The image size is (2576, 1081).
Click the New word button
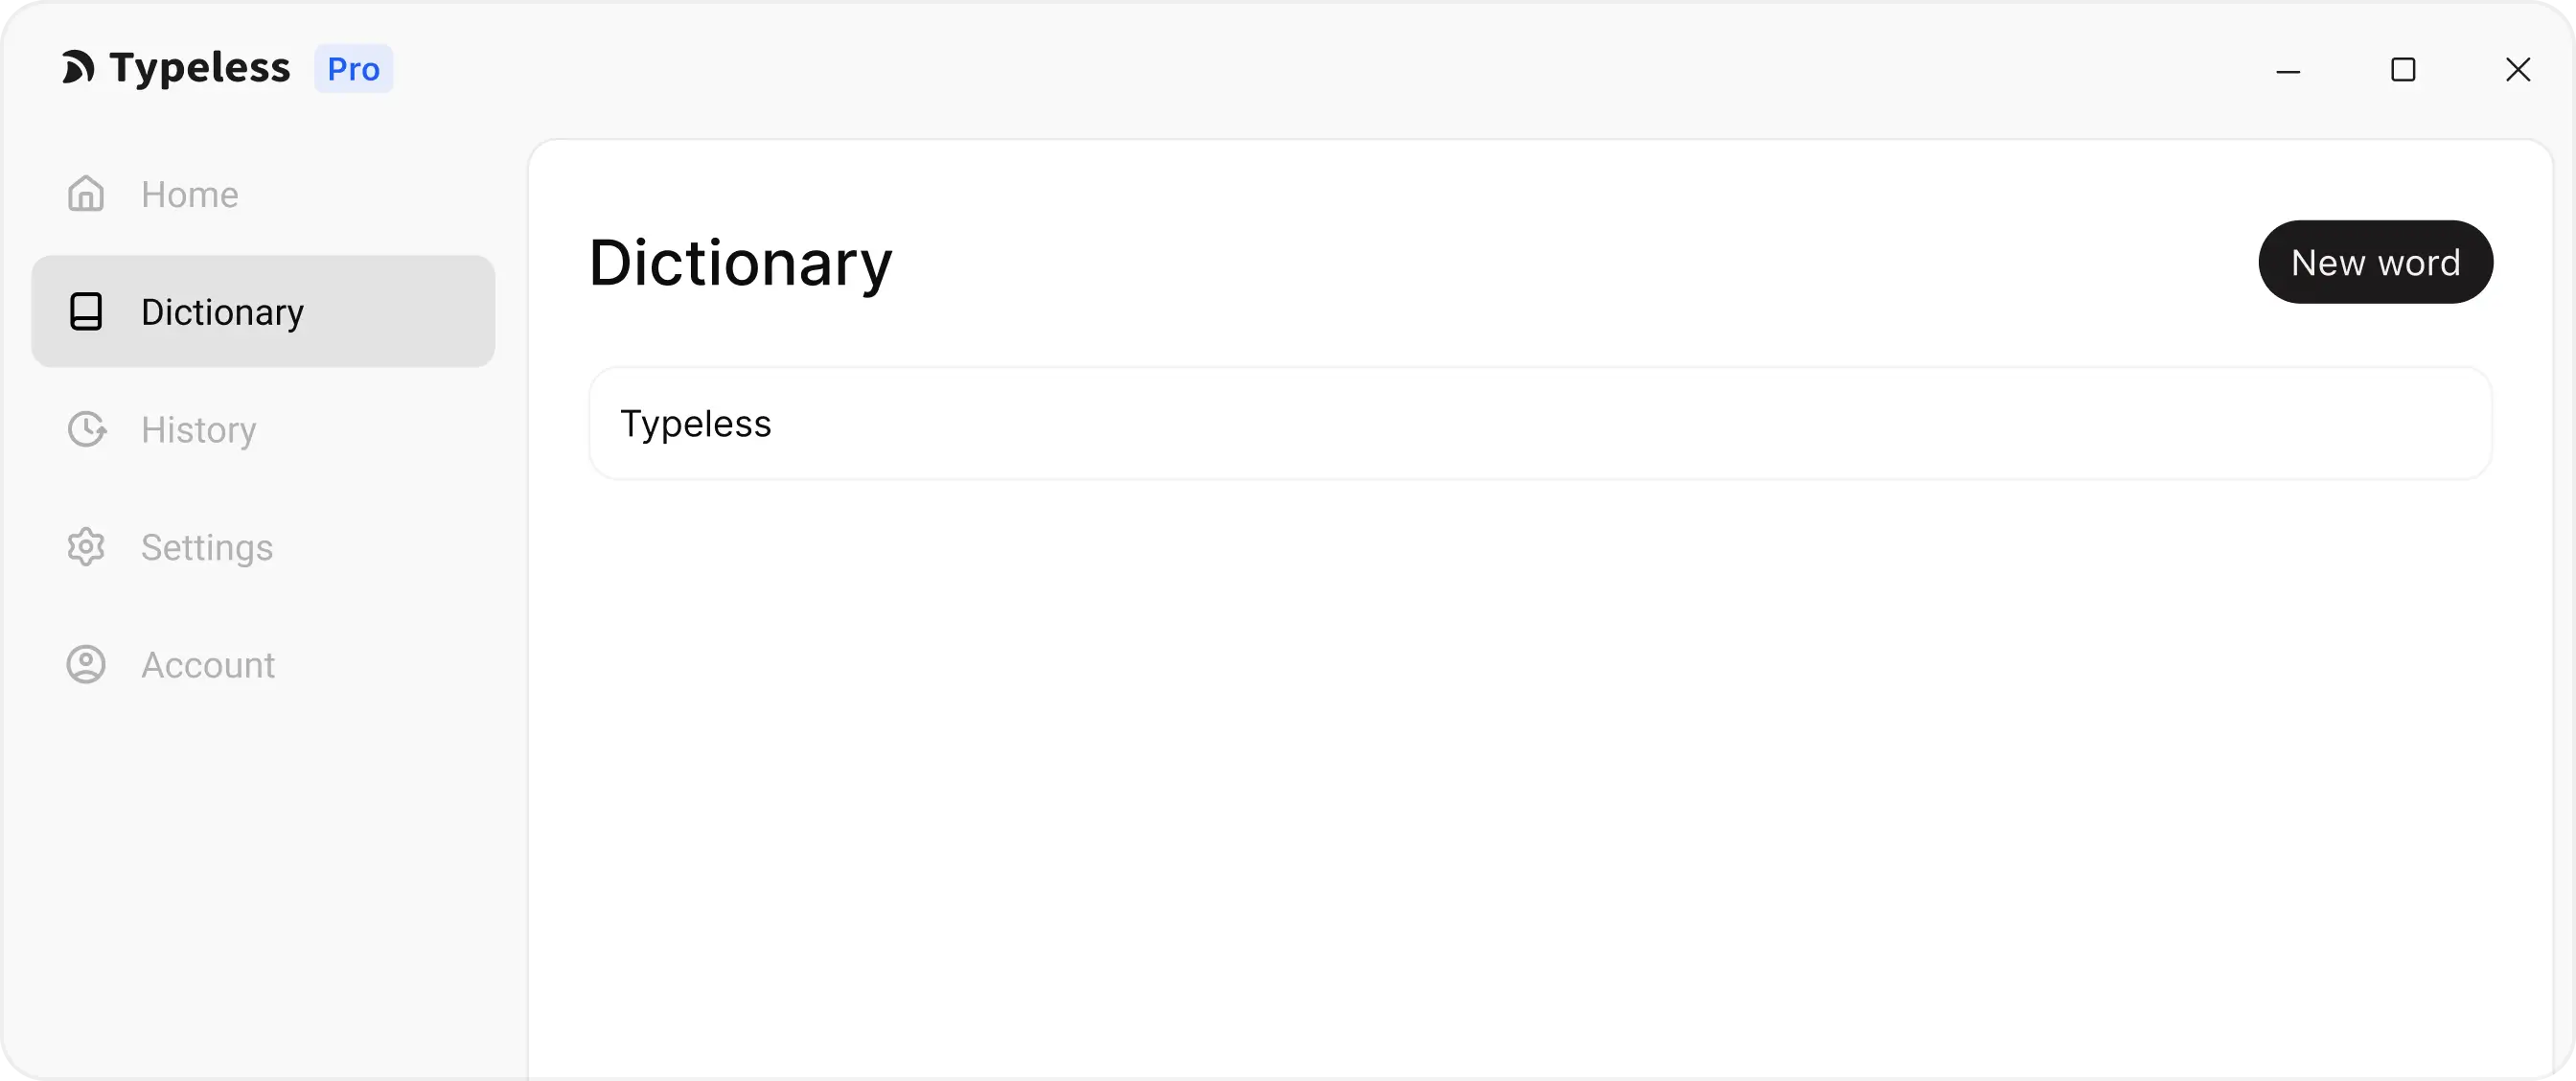point(2376,261)
